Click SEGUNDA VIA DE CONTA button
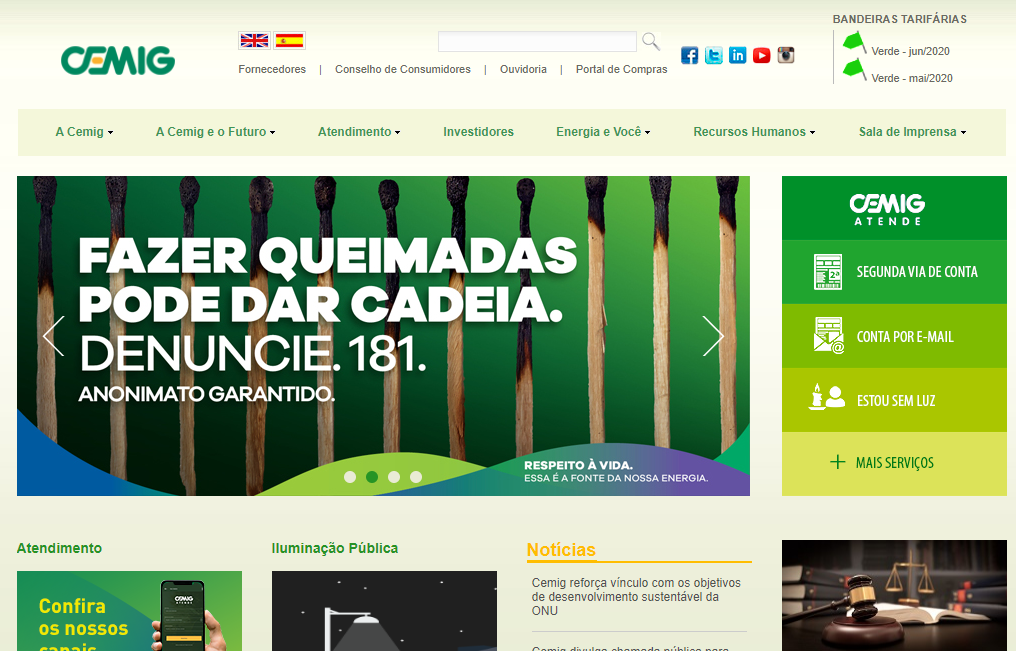This screenshot has height=651, width=1016. 894,272
